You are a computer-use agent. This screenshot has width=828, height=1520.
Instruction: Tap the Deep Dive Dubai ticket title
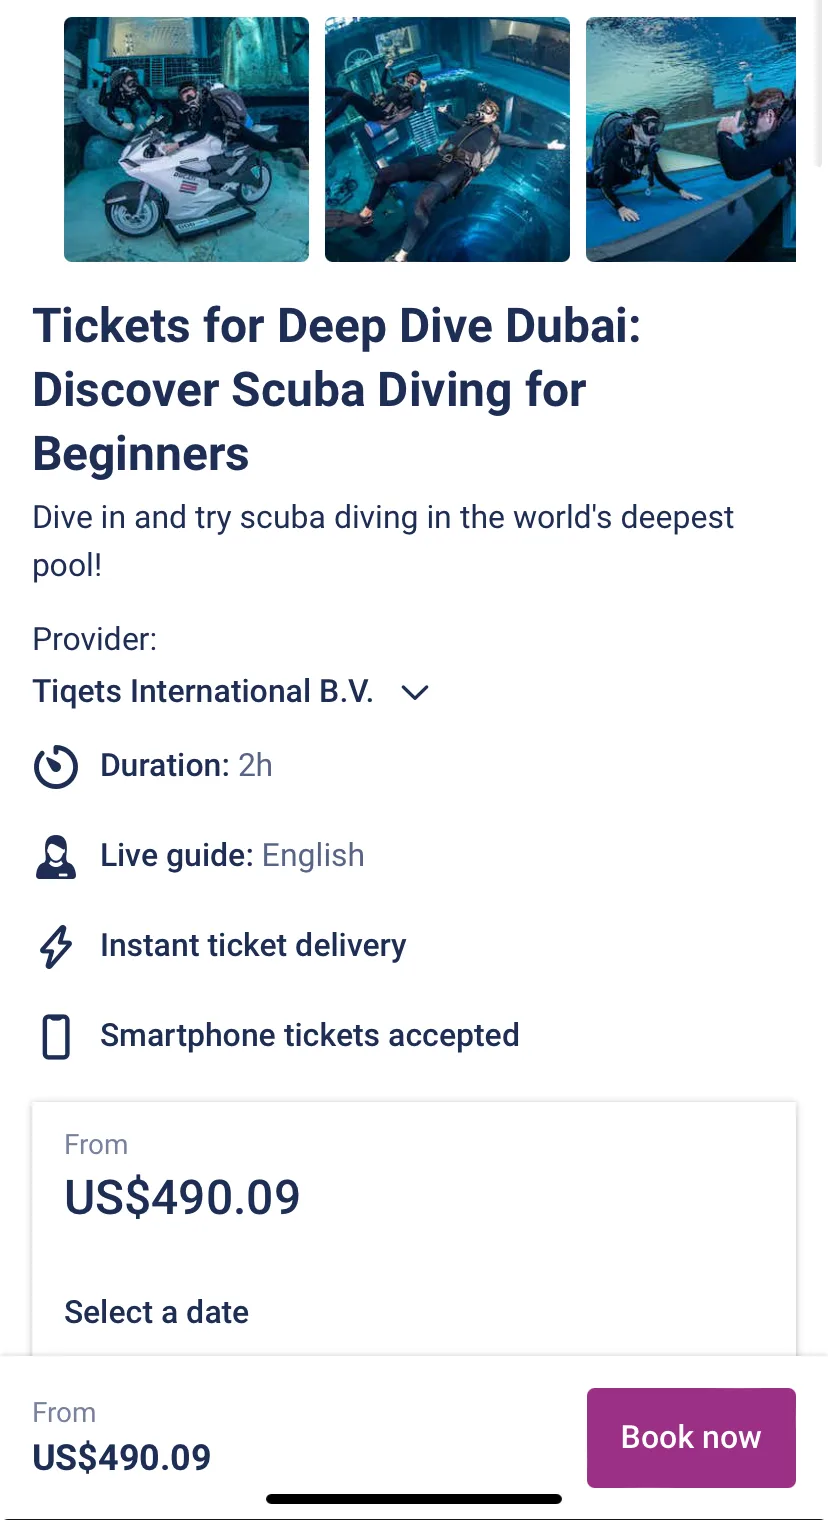tap(336, 390)
